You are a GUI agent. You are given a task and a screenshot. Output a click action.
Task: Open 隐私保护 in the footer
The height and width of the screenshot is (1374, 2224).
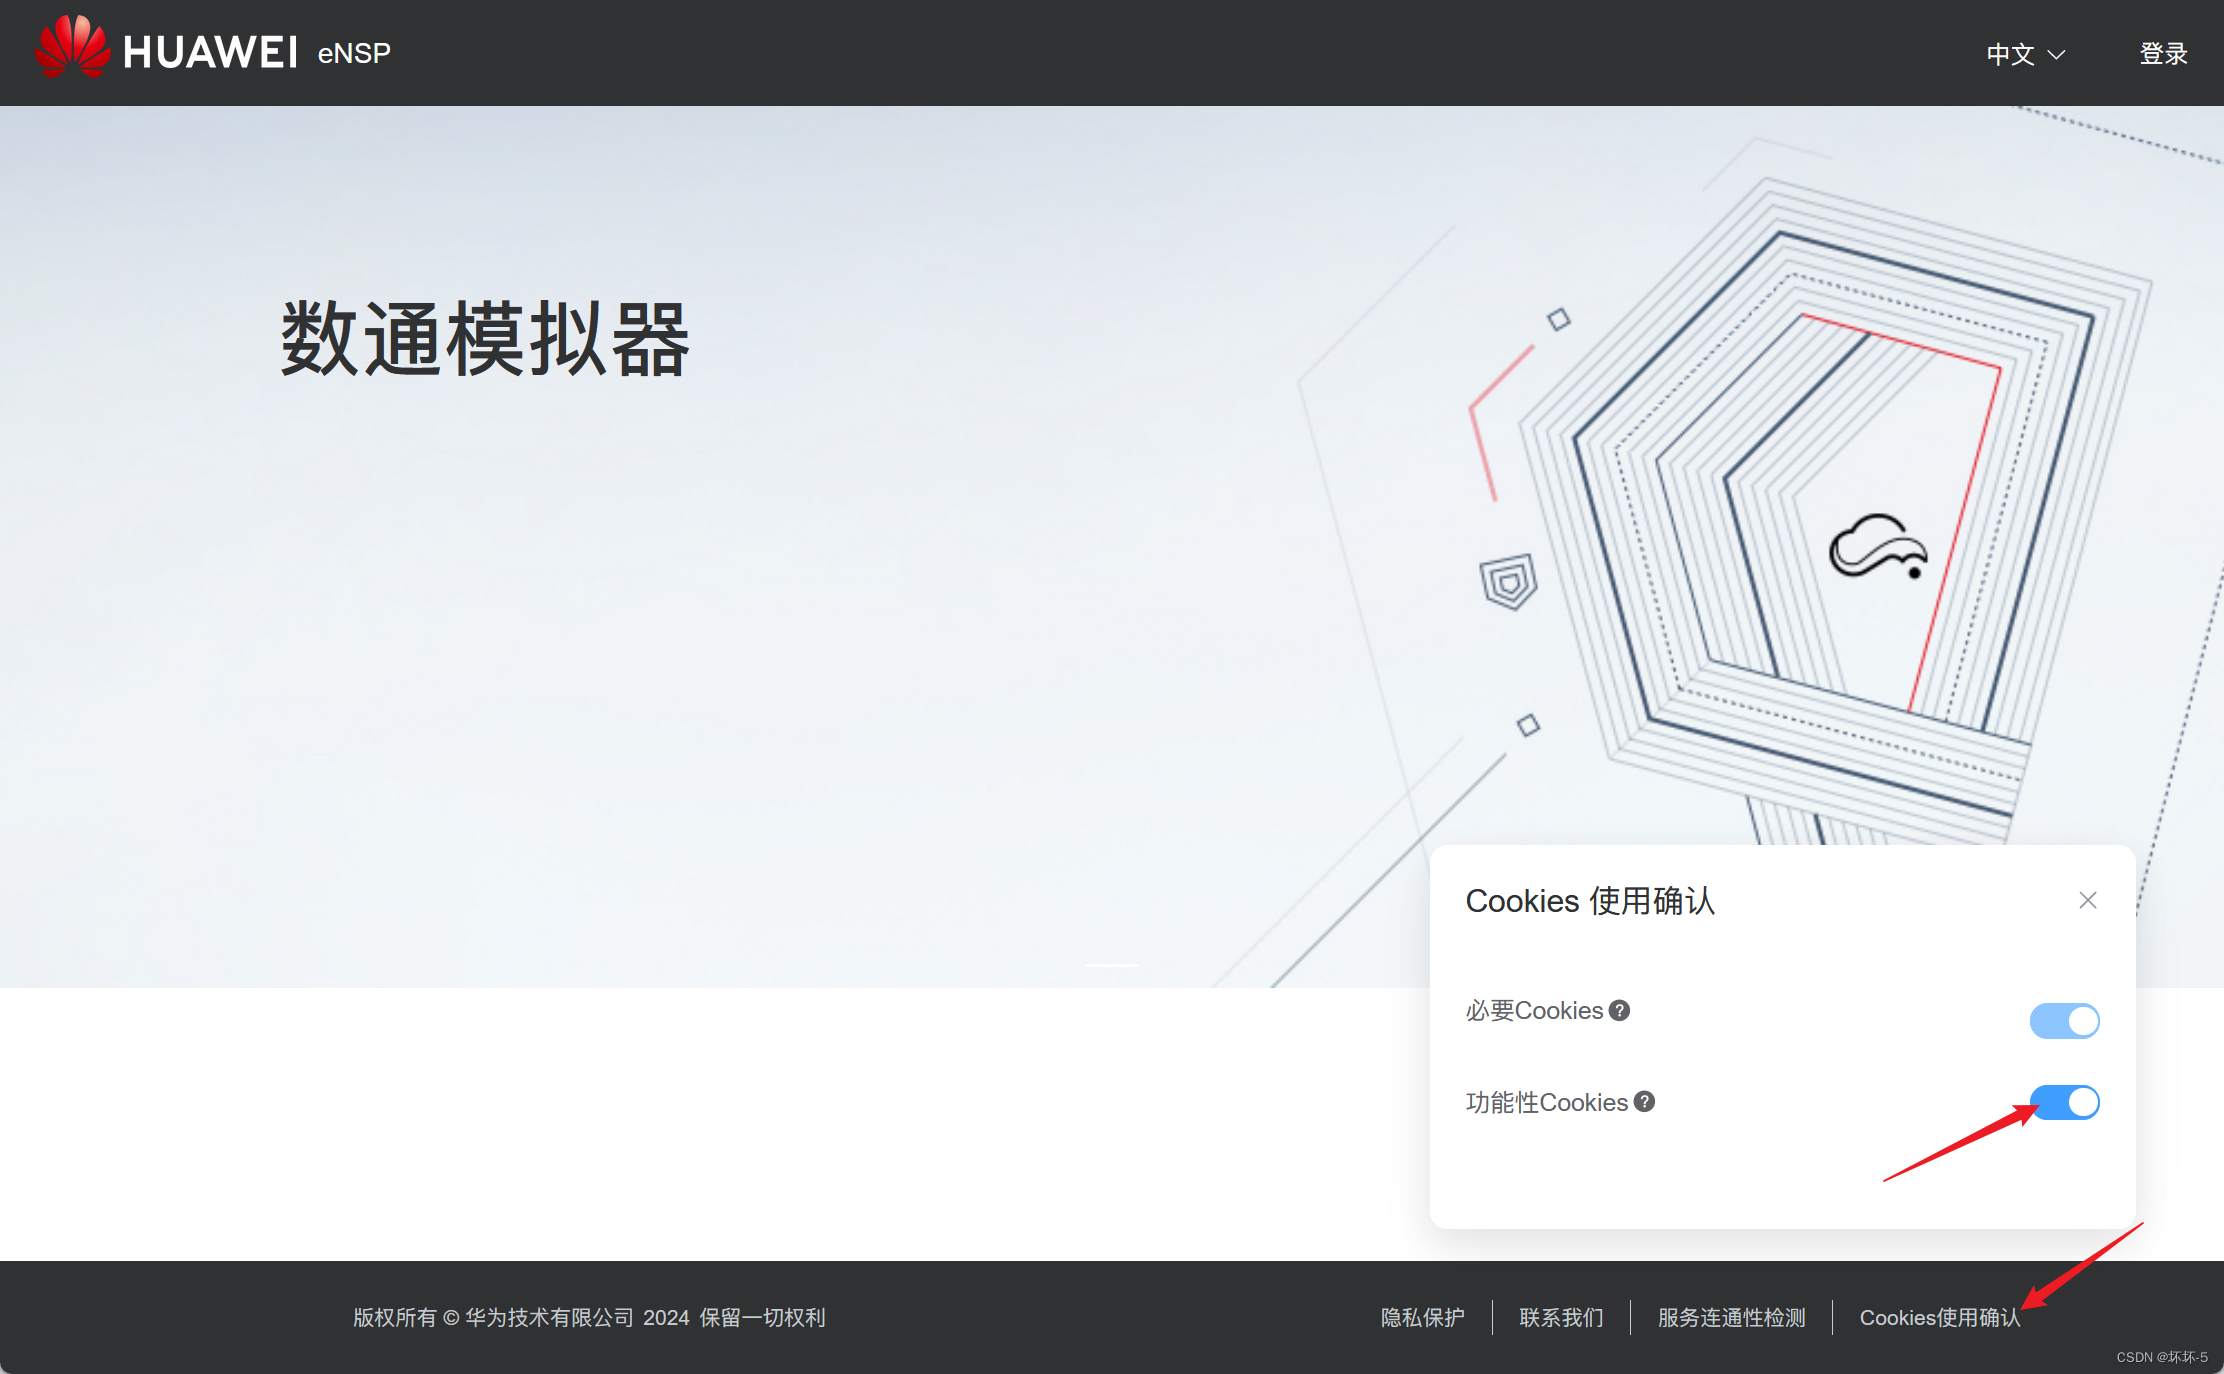[x=1422, y=1317]
